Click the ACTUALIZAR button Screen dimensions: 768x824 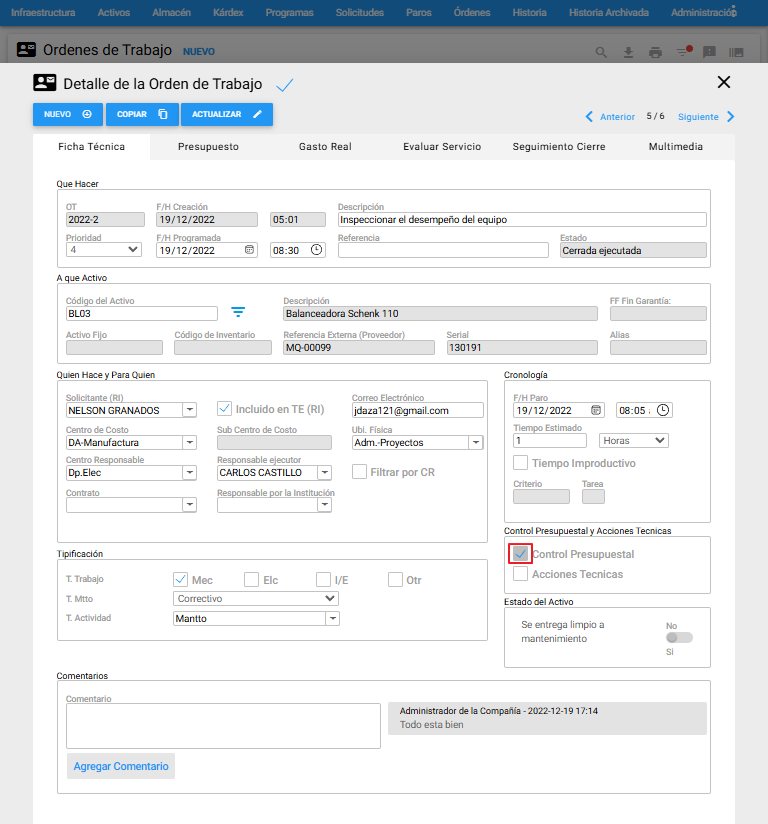click(x=227, y=115)
